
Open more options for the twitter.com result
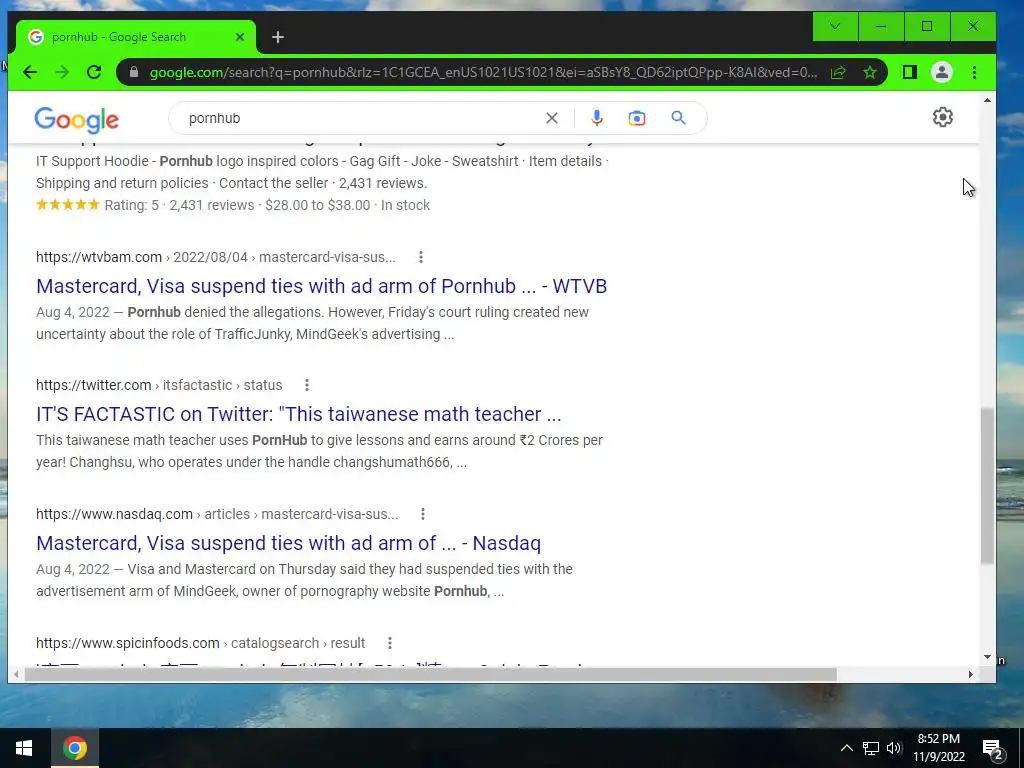point(306,385)
